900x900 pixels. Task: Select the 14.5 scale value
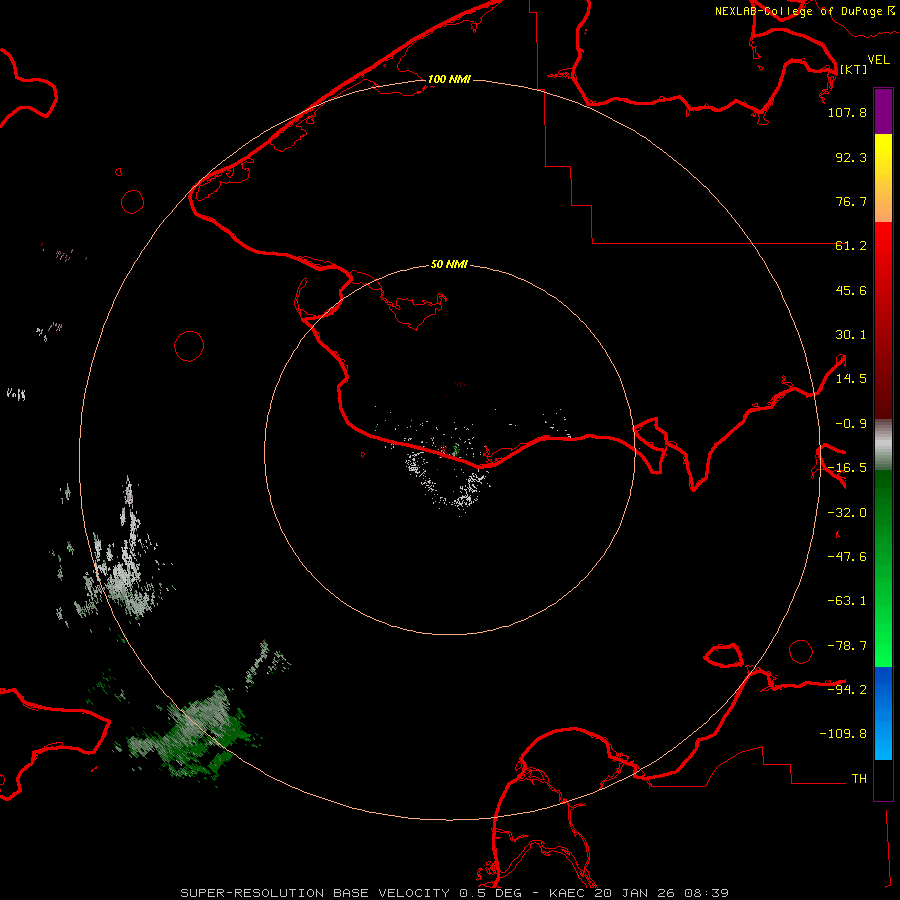click(x=851, y=379)
